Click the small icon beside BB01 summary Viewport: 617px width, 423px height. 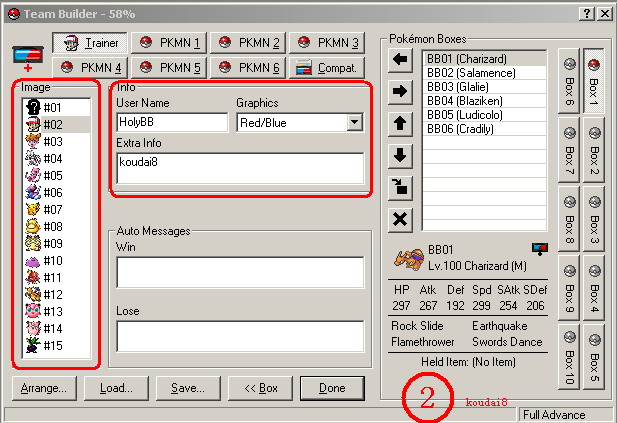click(540, 249)
